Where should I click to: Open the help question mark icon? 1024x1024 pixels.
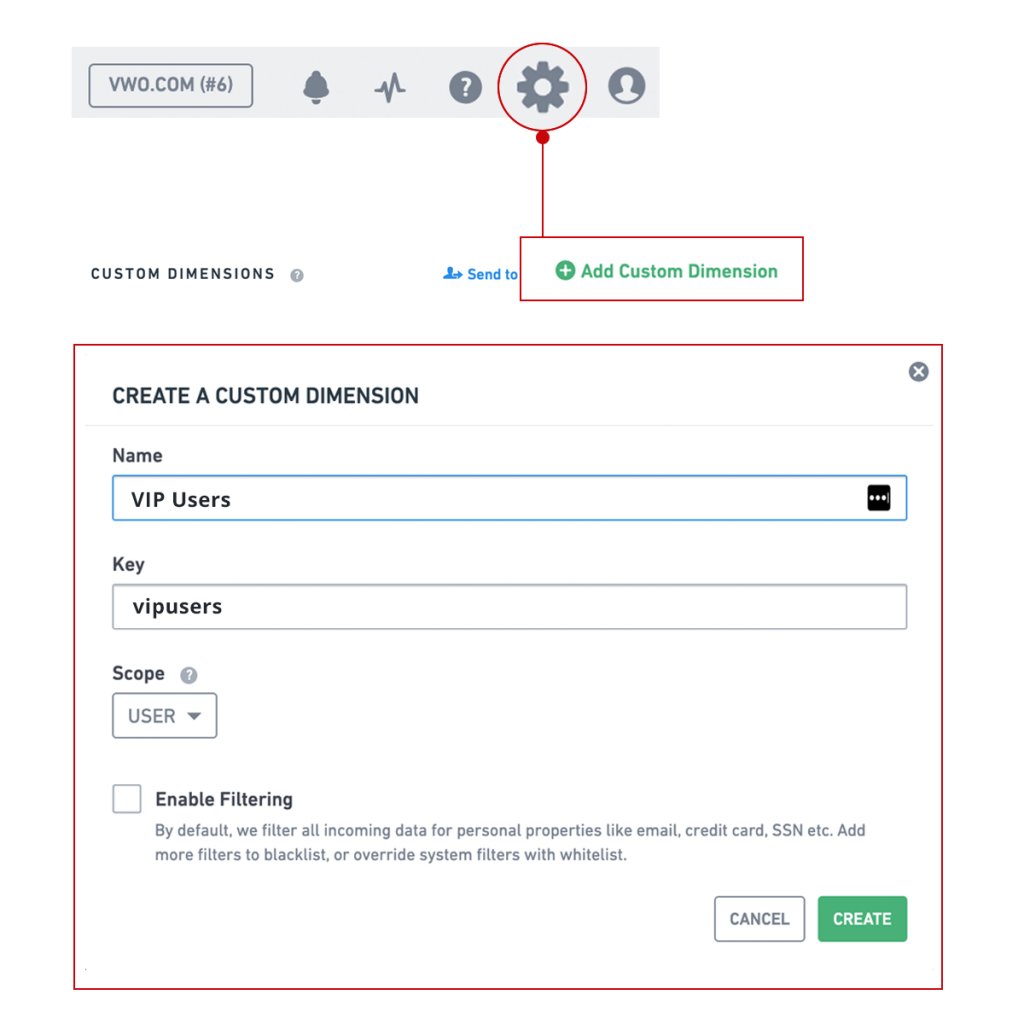click(x=465, y=86)
